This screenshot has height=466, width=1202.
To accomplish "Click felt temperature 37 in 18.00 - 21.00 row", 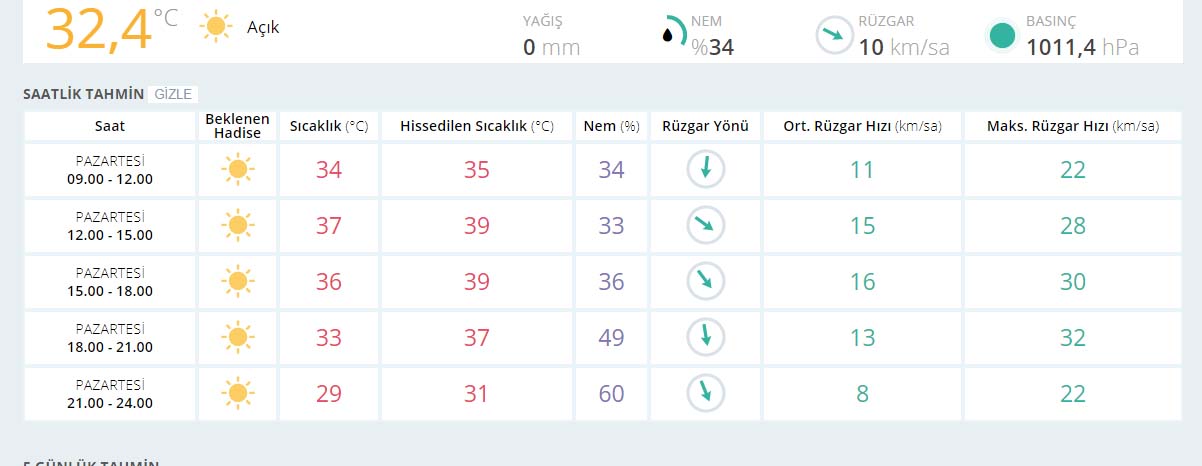I will (x=477, y=338).
